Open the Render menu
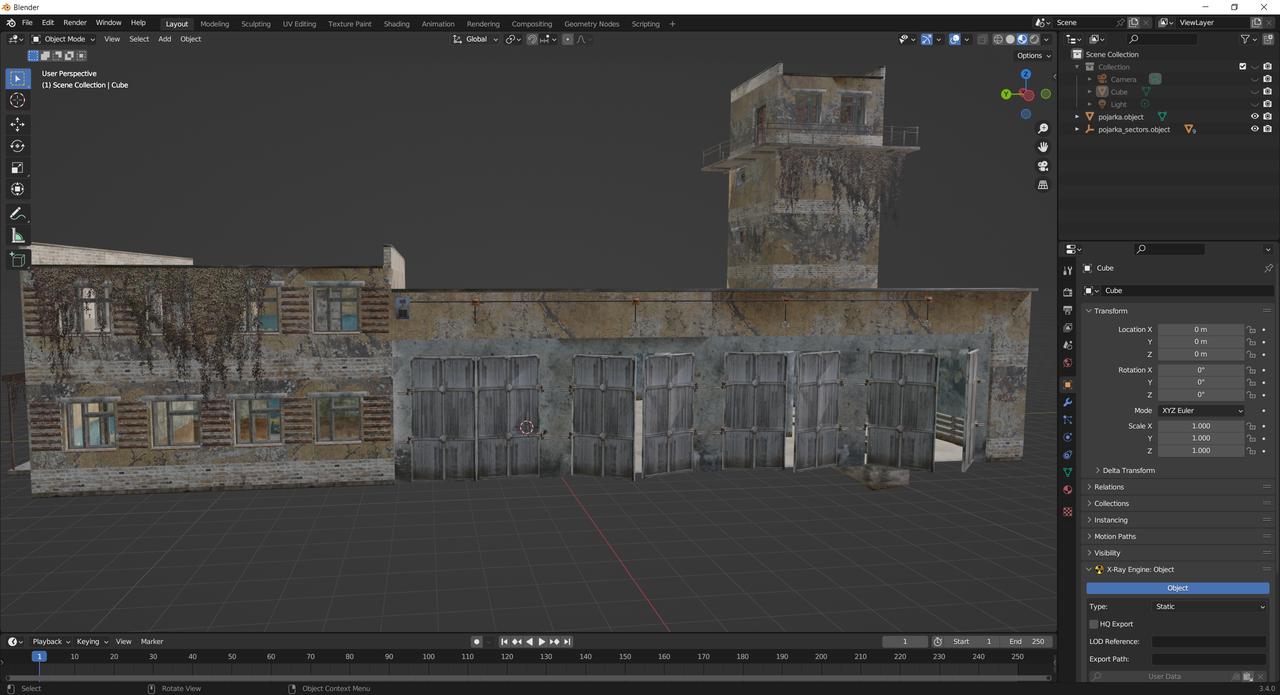Screen dimensions: 1280x695 coord(75,22)
